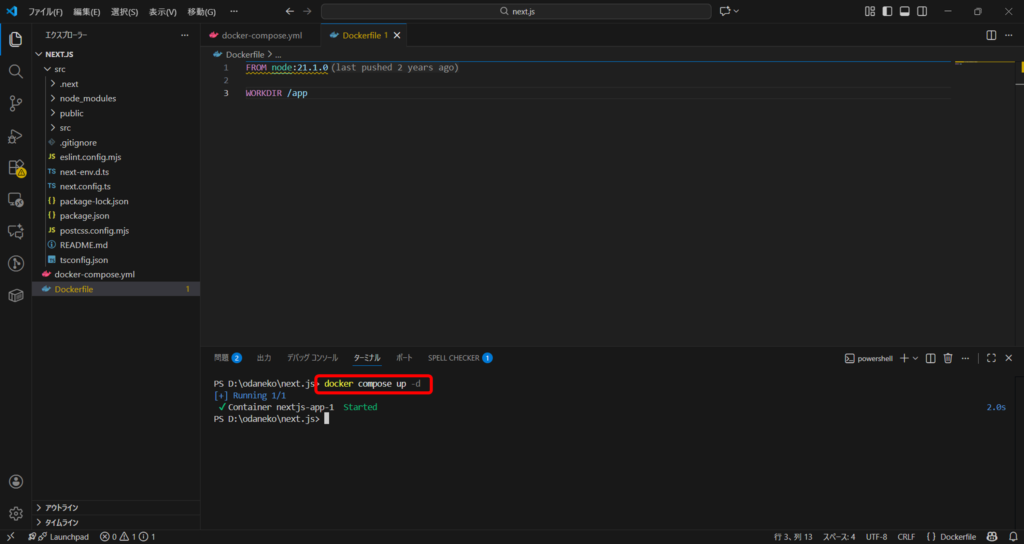Open the Accounts icon
The height and width of the screenshot is (544, 1024).
pos(15,482)
